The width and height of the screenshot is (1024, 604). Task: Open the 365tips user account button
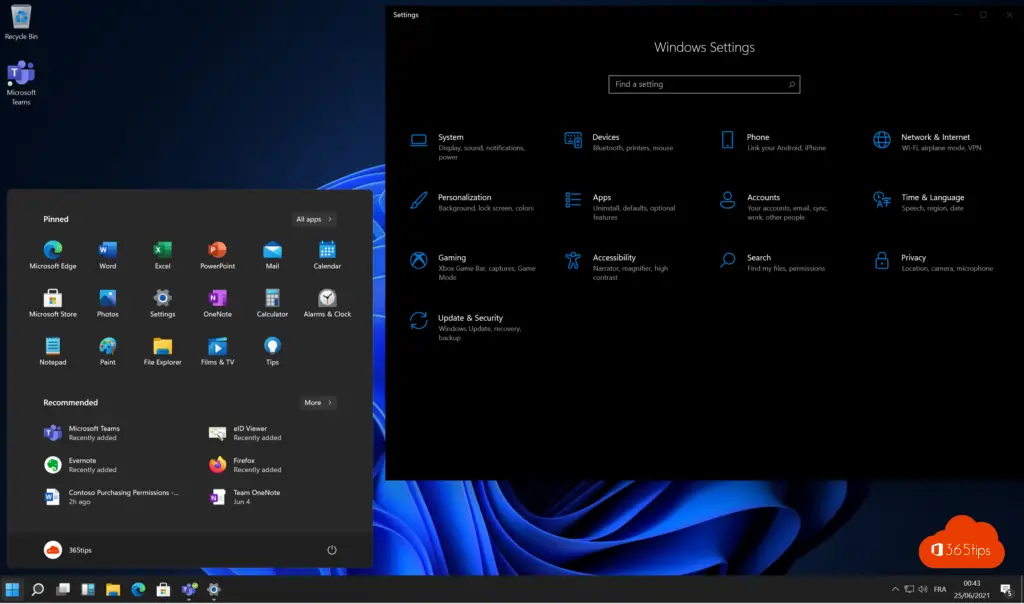68,550
